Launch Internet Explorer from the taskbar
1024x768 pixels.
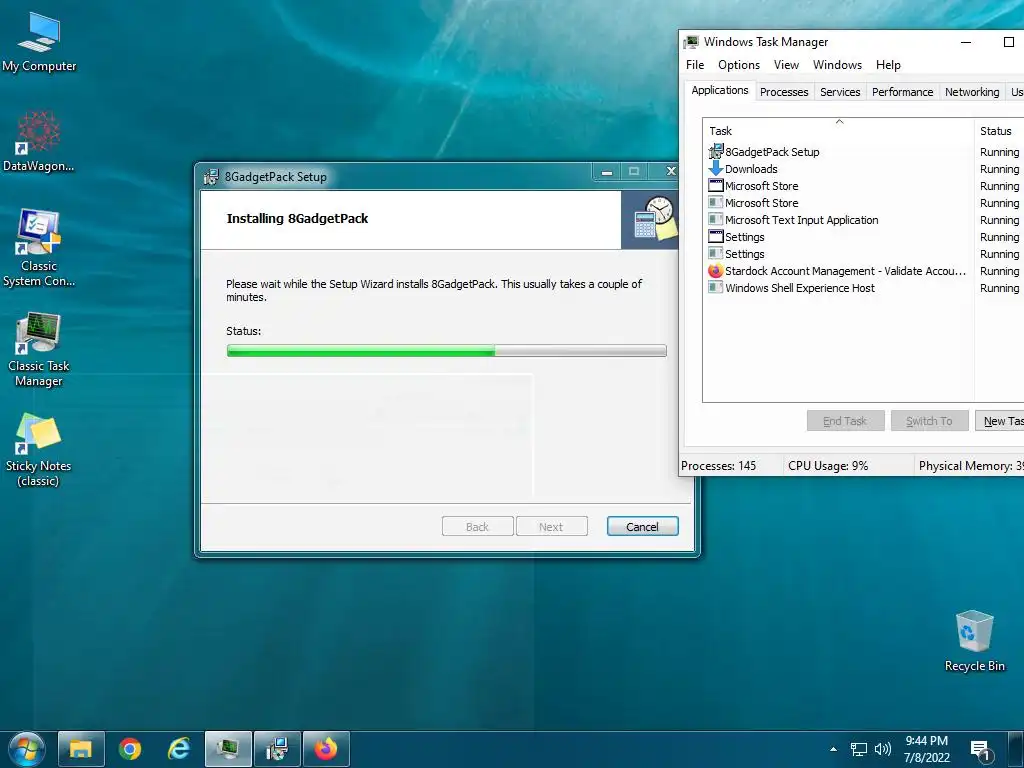(x=179, y=749)
